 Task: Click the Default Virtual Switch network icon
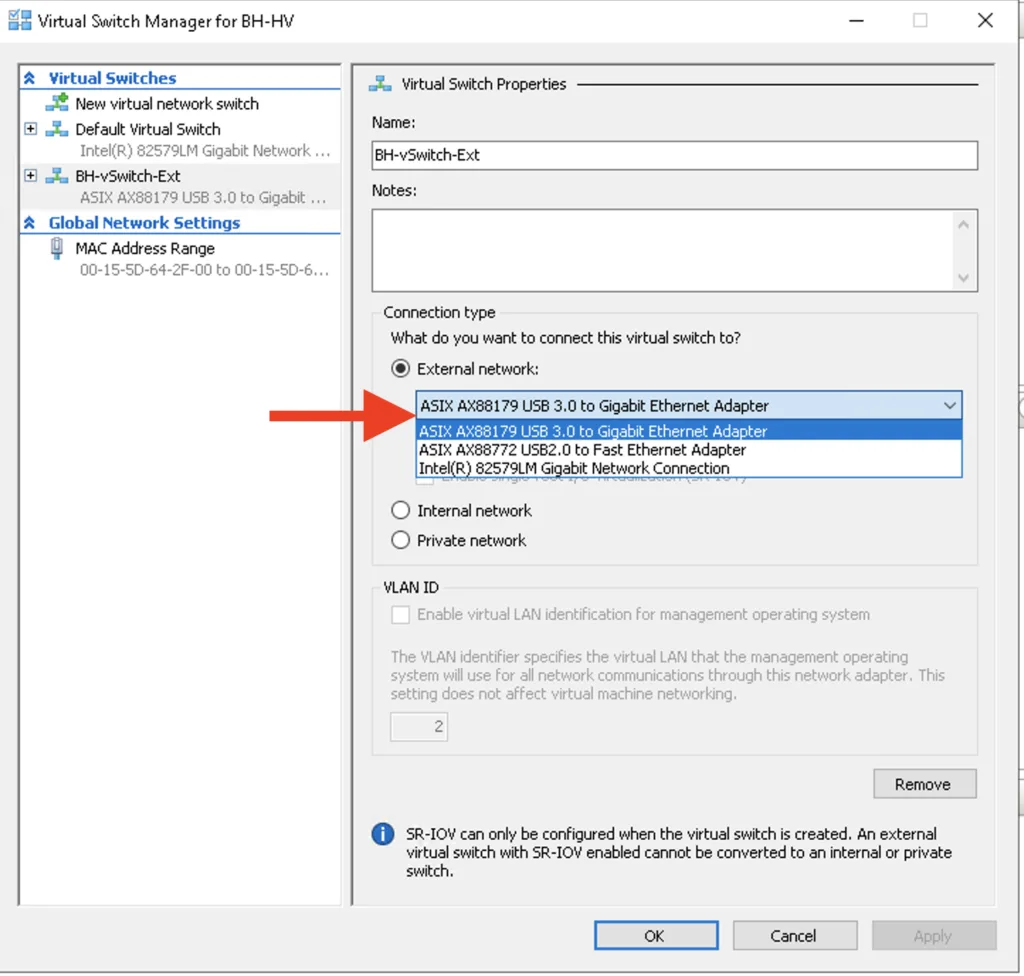(57, 129)
